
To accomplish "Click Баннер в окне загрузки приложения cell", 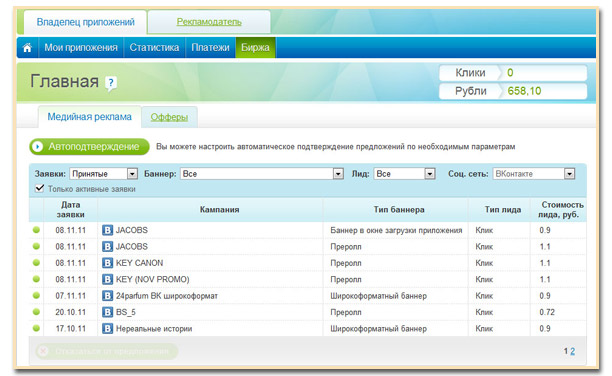I will pos(396,230).
